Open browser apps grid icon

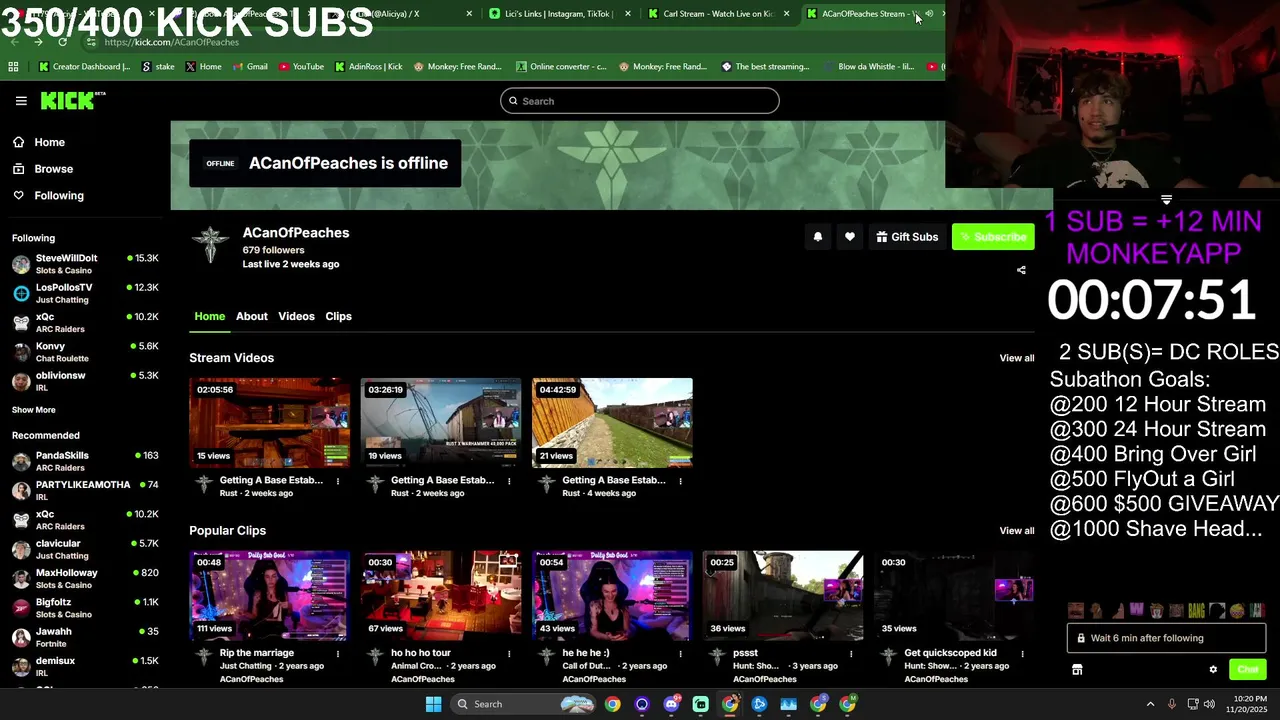(13, 67)
